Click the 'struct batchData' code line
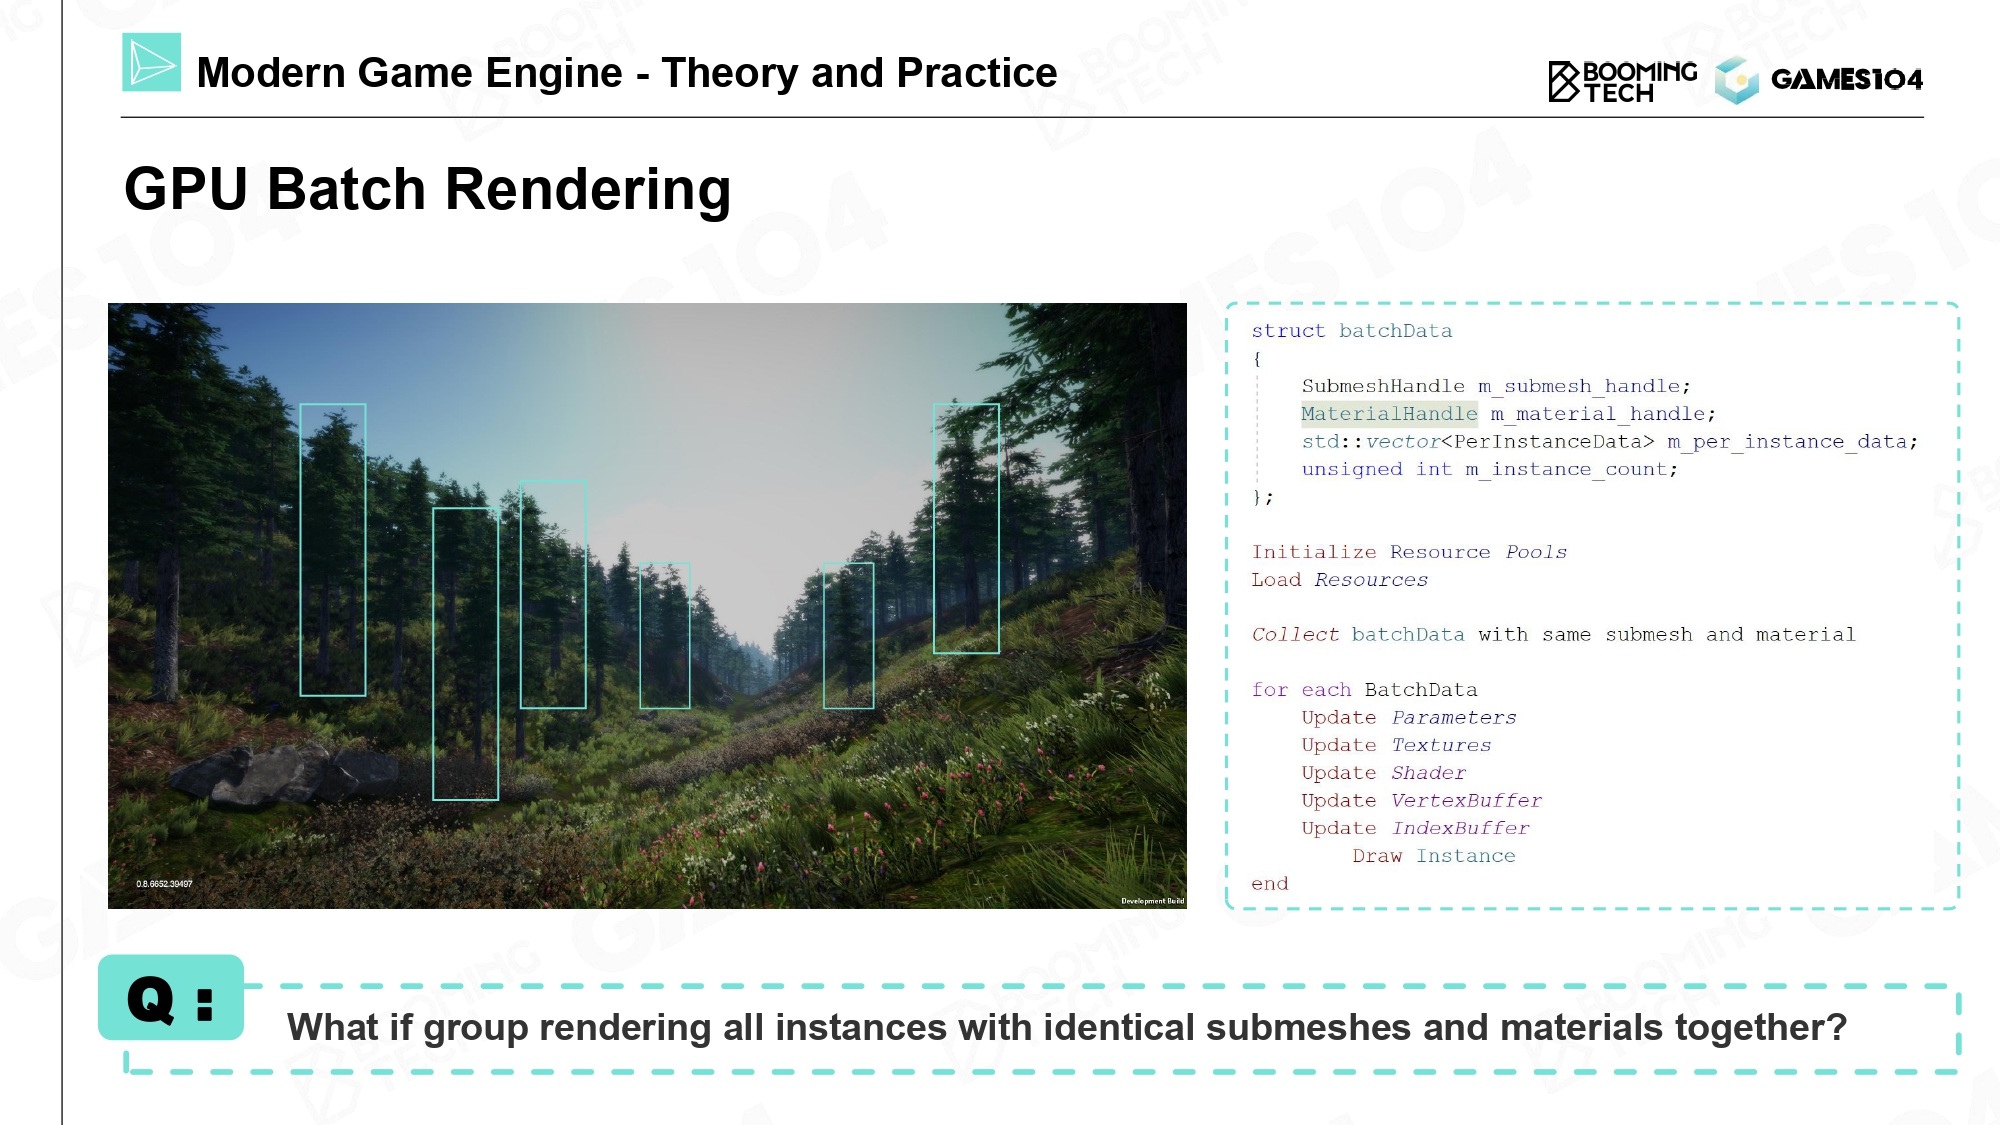Viewport: 2000px width, 1125px height. click(x=1351, y=331)
